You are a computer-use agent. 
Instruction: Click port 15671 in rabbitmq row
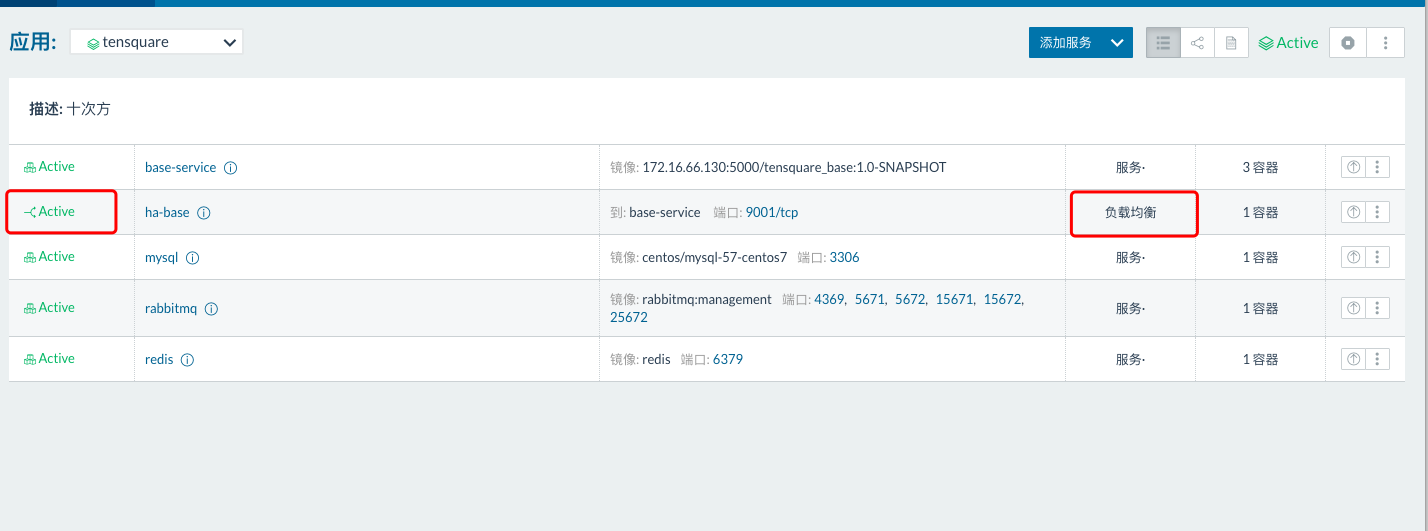point(954,299)
